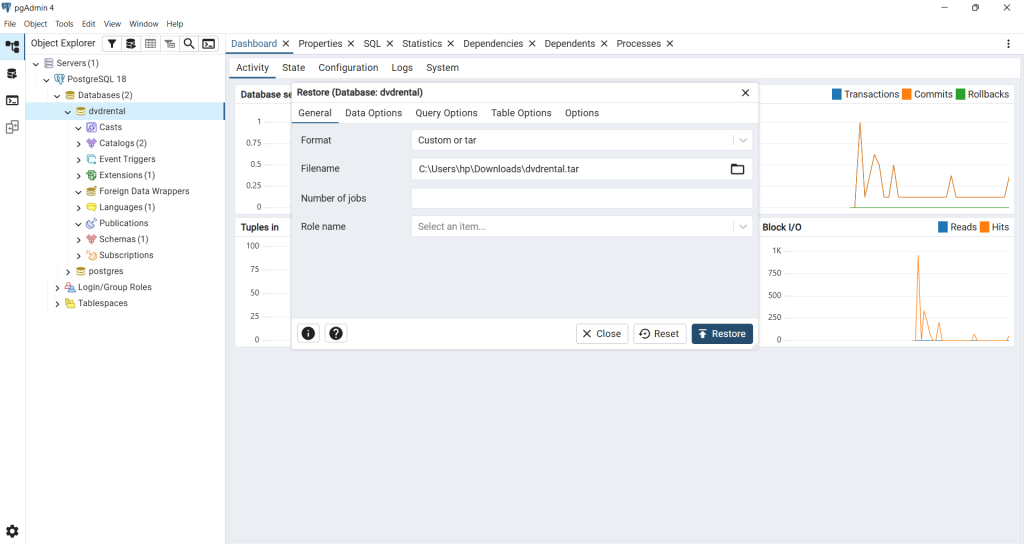Select Foreign Data Wrappers tree item

(x=144, y=191)
